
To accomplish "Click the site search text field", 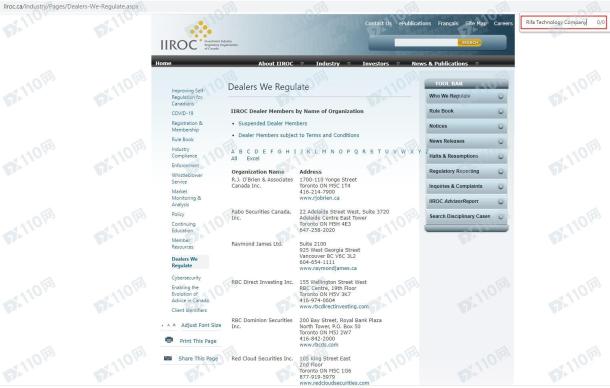I will 426,42.
